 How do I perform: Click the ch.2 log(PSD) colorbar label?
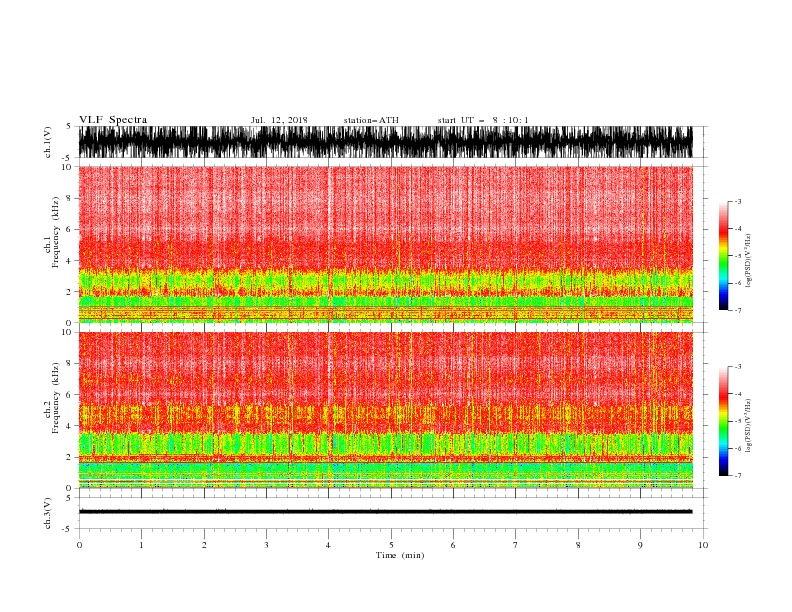pyautogui.click(x=748, y=425)
